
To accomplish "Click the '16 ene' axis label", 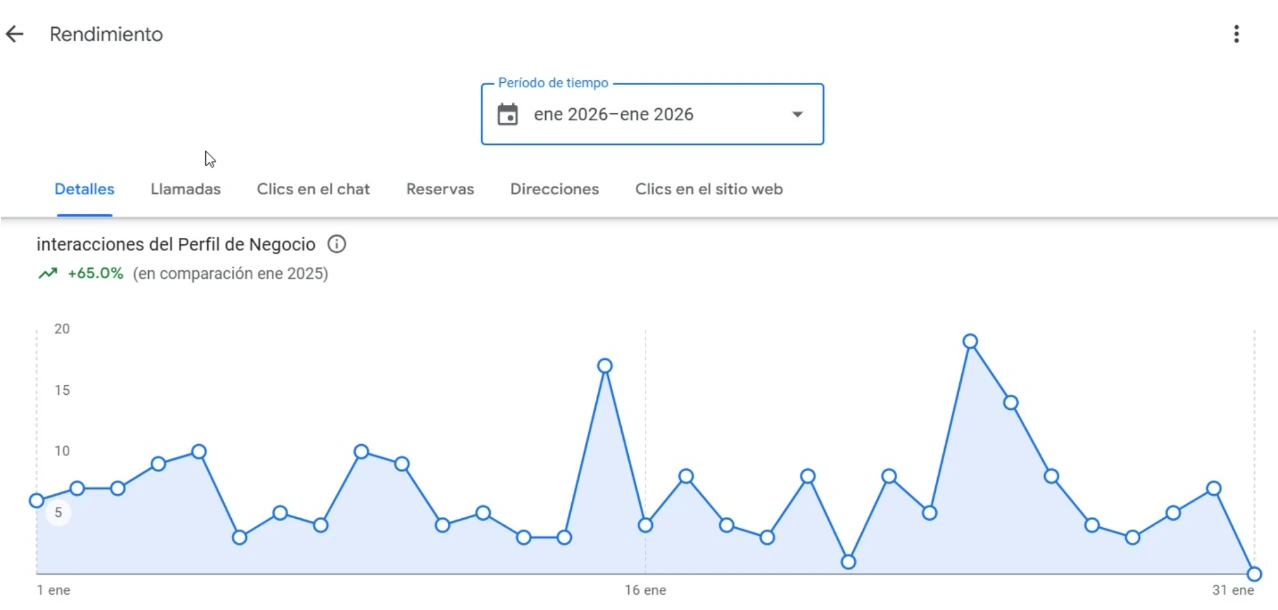I will point(646,591).
